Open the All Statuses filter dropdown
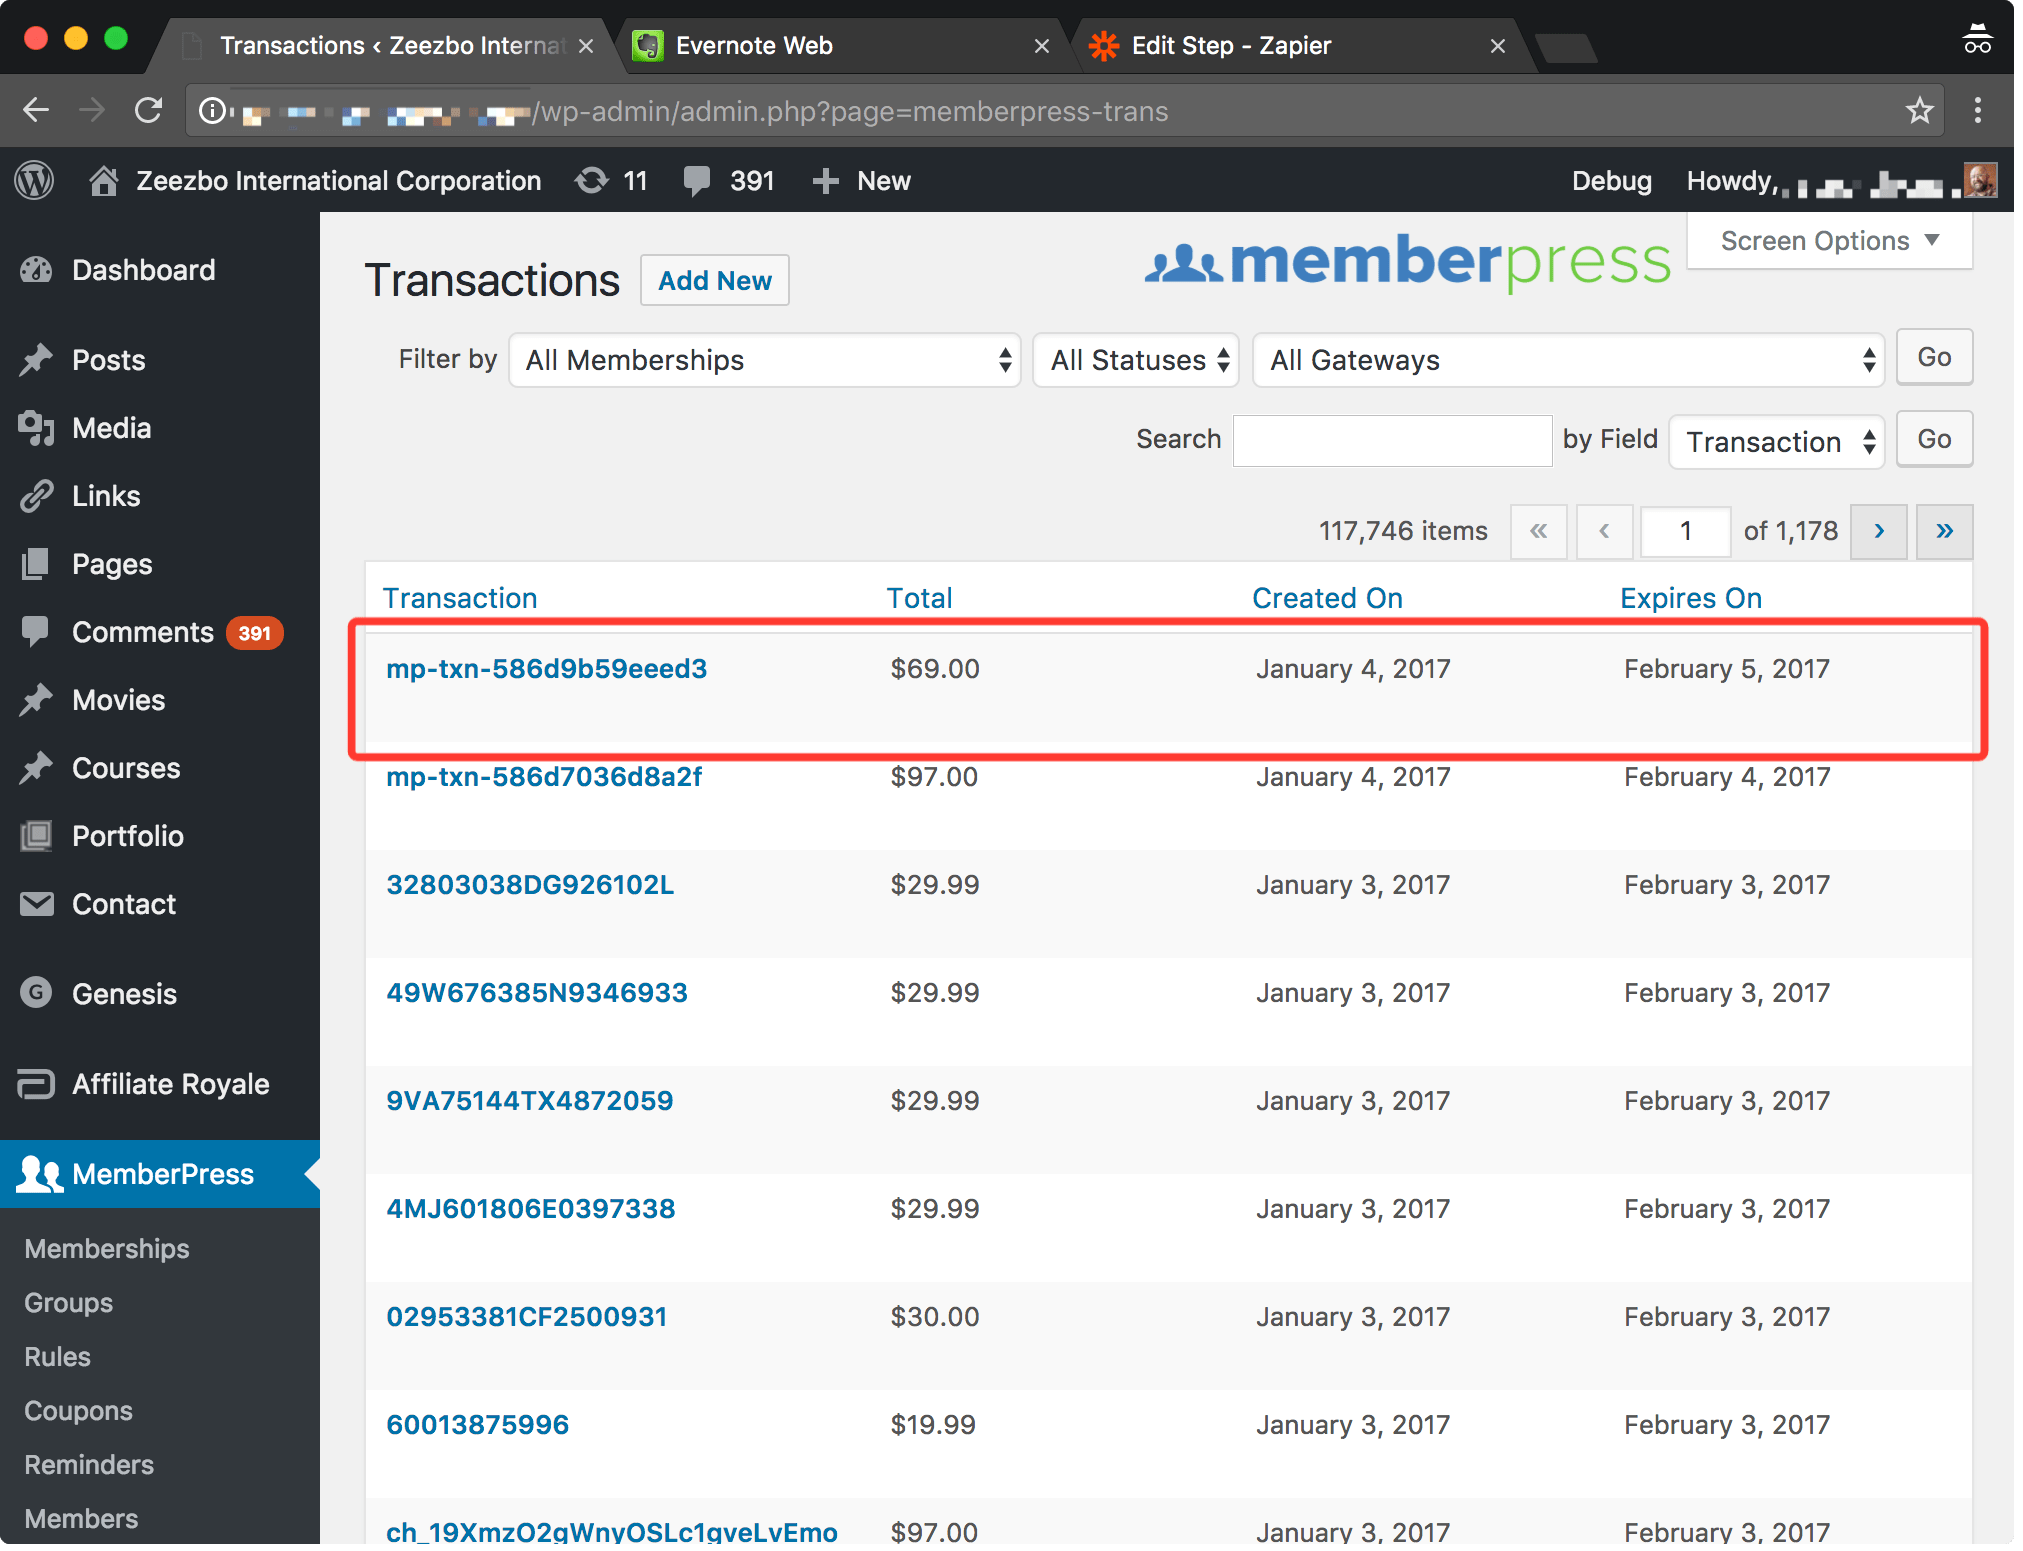This screenshot has height=1551, width=2023. pos(1135,360)
